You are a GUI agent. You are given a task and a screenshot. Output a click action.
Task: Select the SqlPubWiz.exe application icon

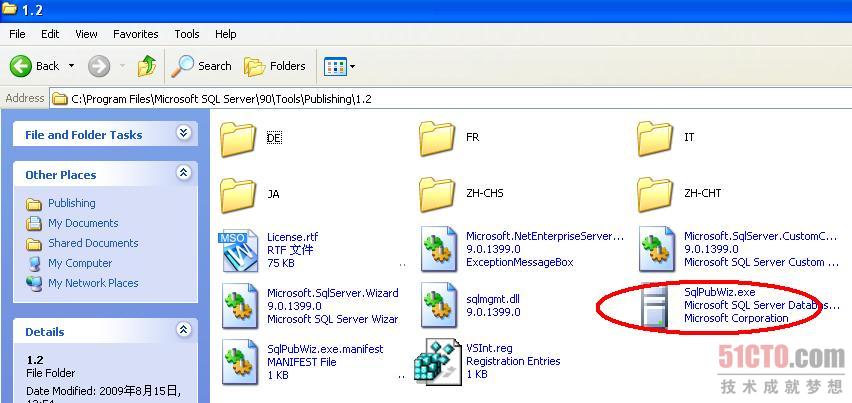pyautogui.click(x=654, y=306)
